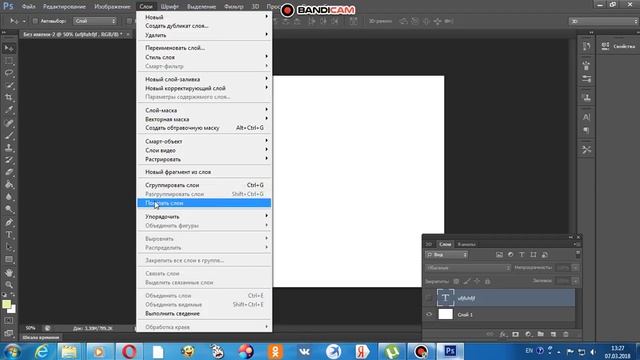Screen dimensions: 640x360
Task: Select the Hand tool
Action: coord(9,273)
